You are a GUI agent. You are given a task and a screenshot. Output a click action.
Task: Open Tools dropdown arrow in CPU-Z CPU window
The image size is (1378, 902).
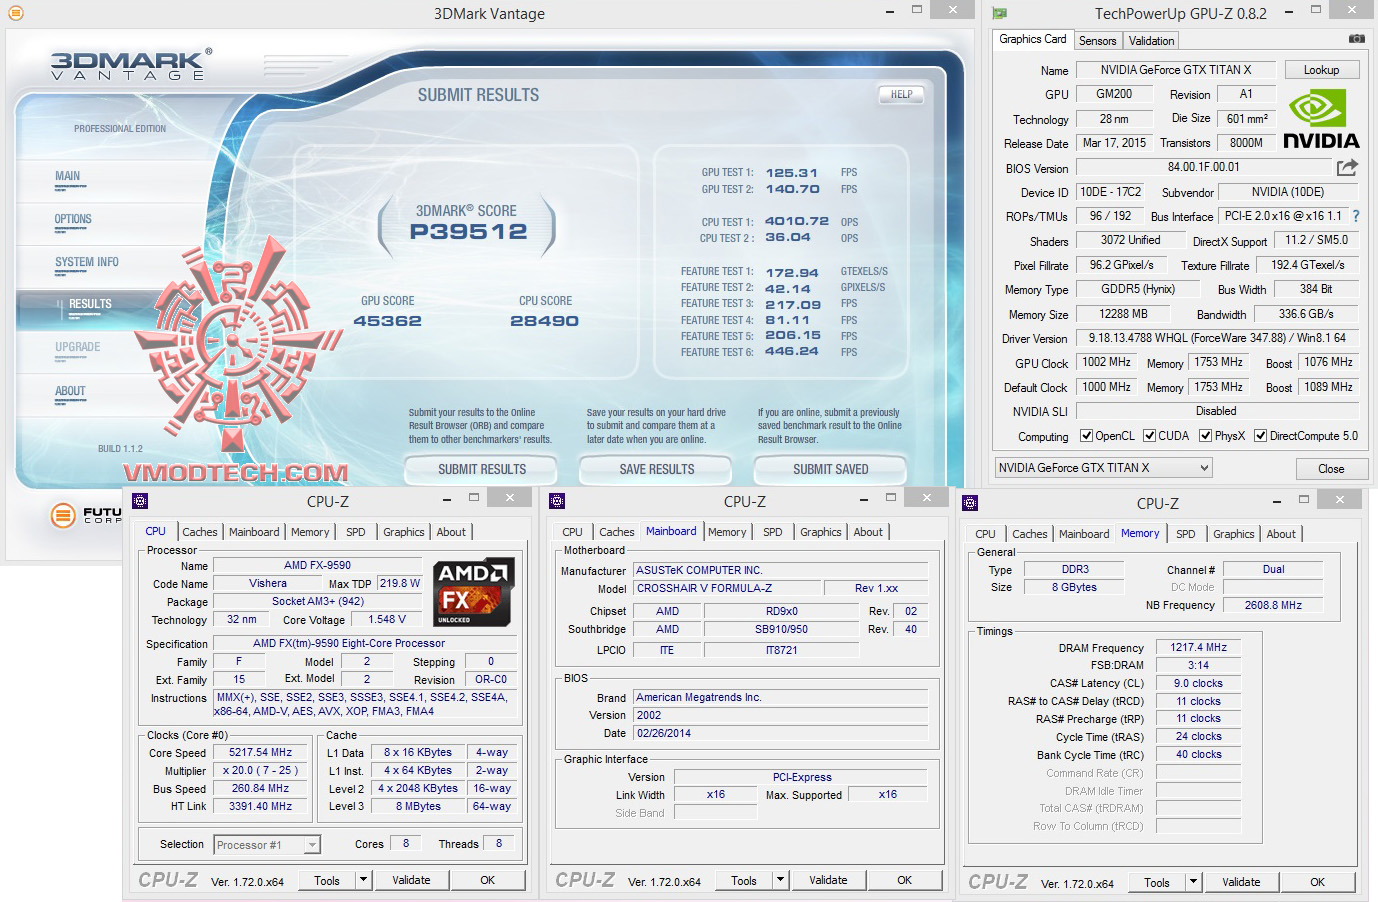click(363, 880)
